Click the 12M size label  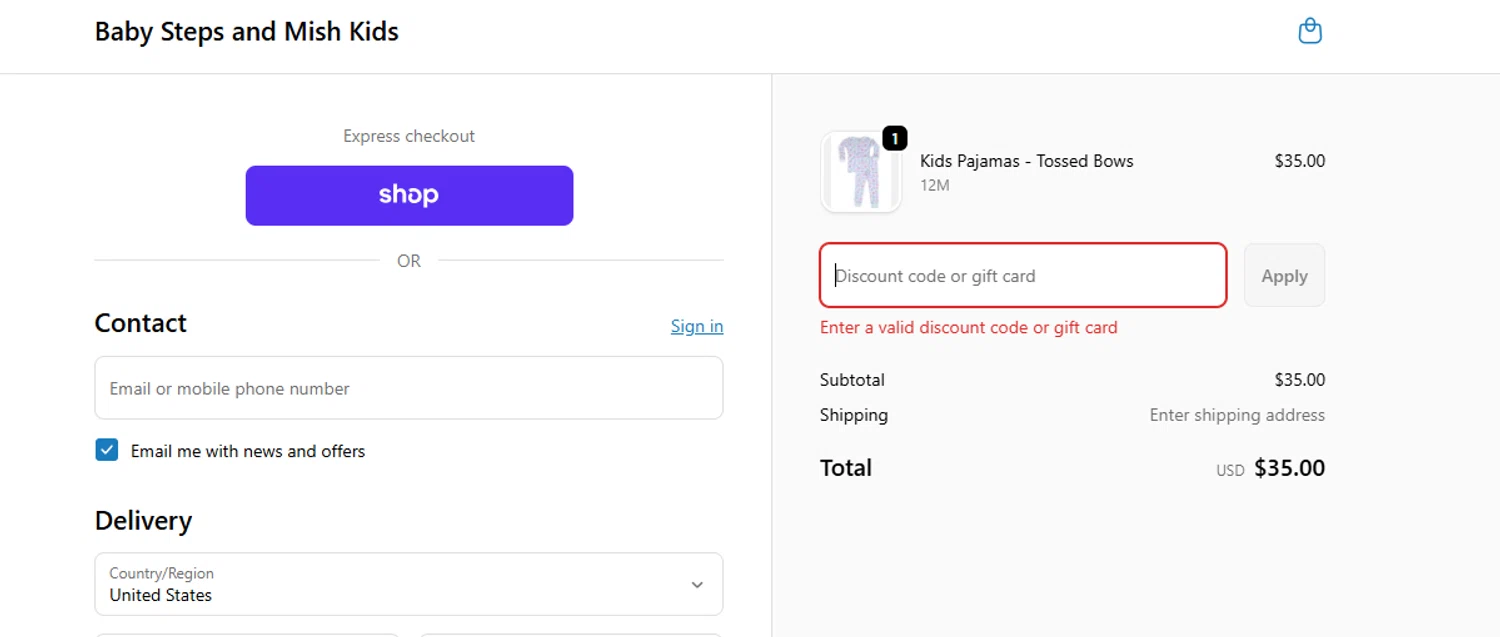tap(935, 185)
